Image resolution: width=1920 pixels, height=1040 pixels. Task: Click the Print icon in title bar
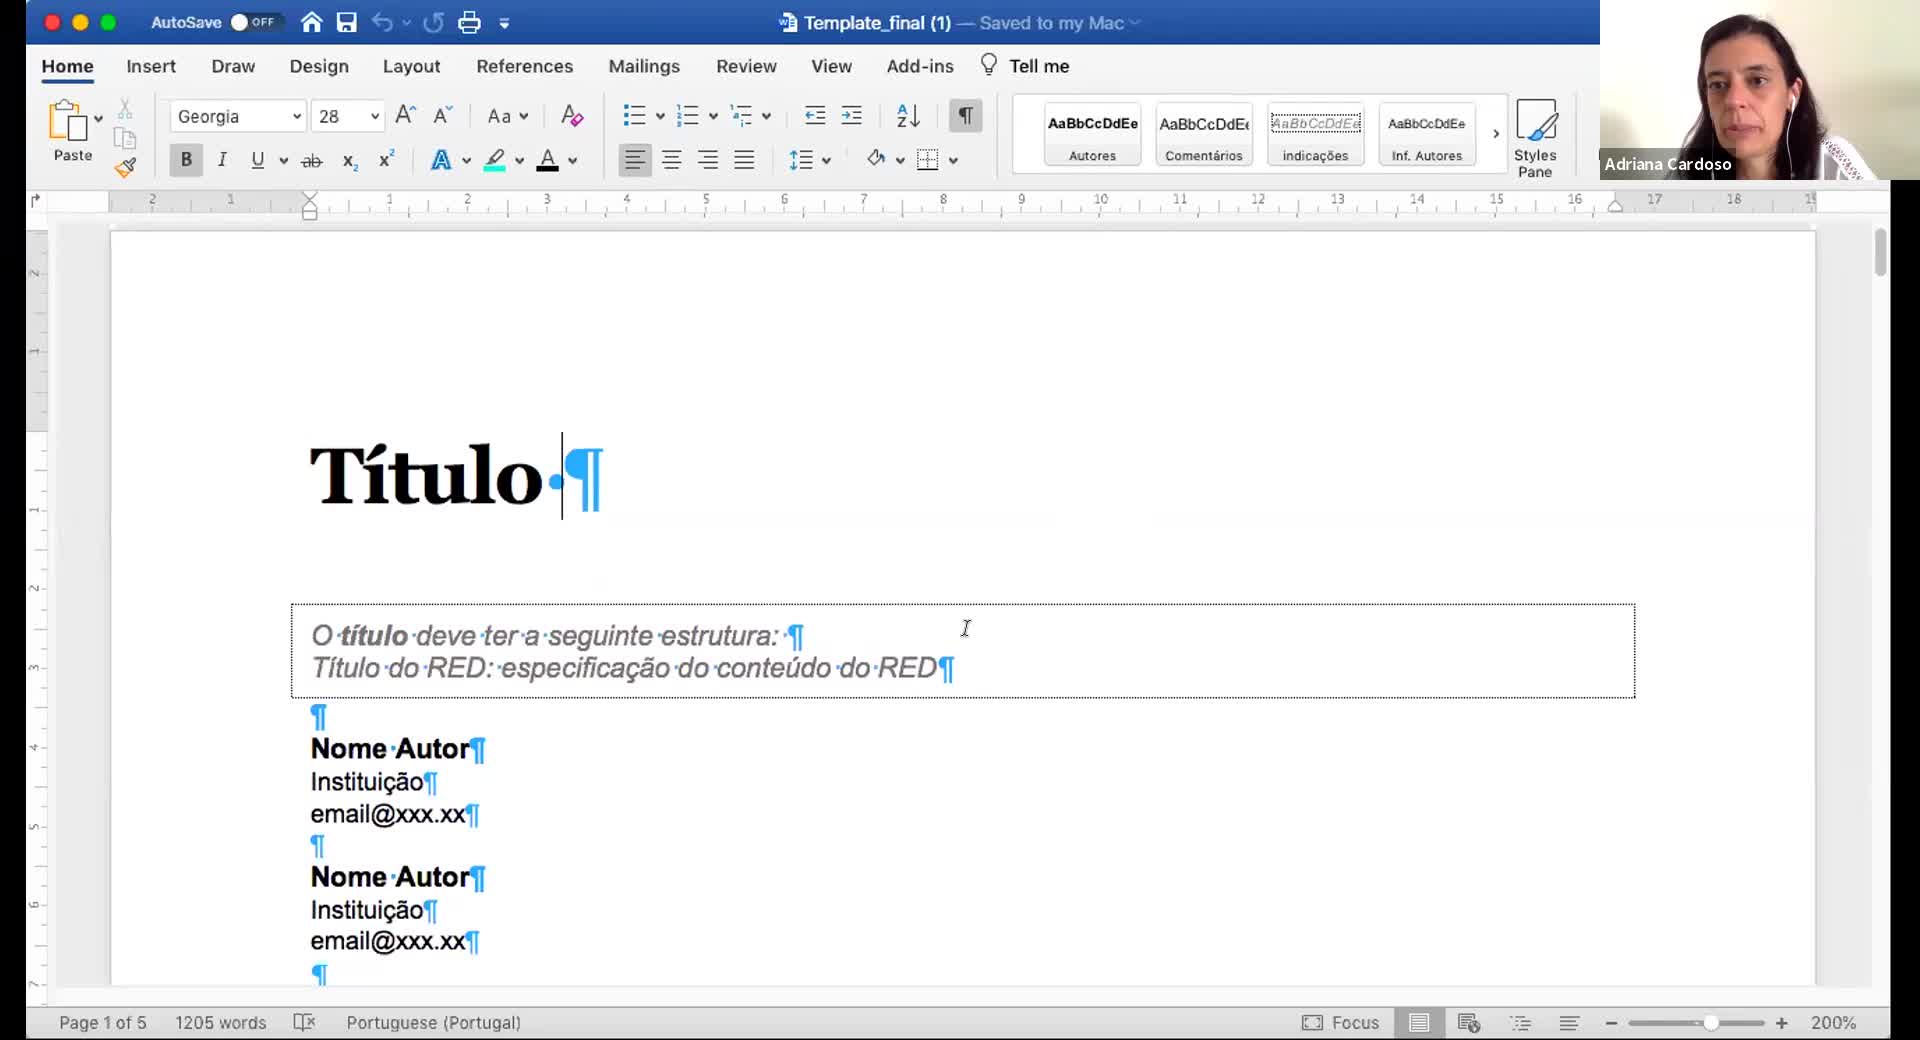pyautogui.click(x=469, y=22)
